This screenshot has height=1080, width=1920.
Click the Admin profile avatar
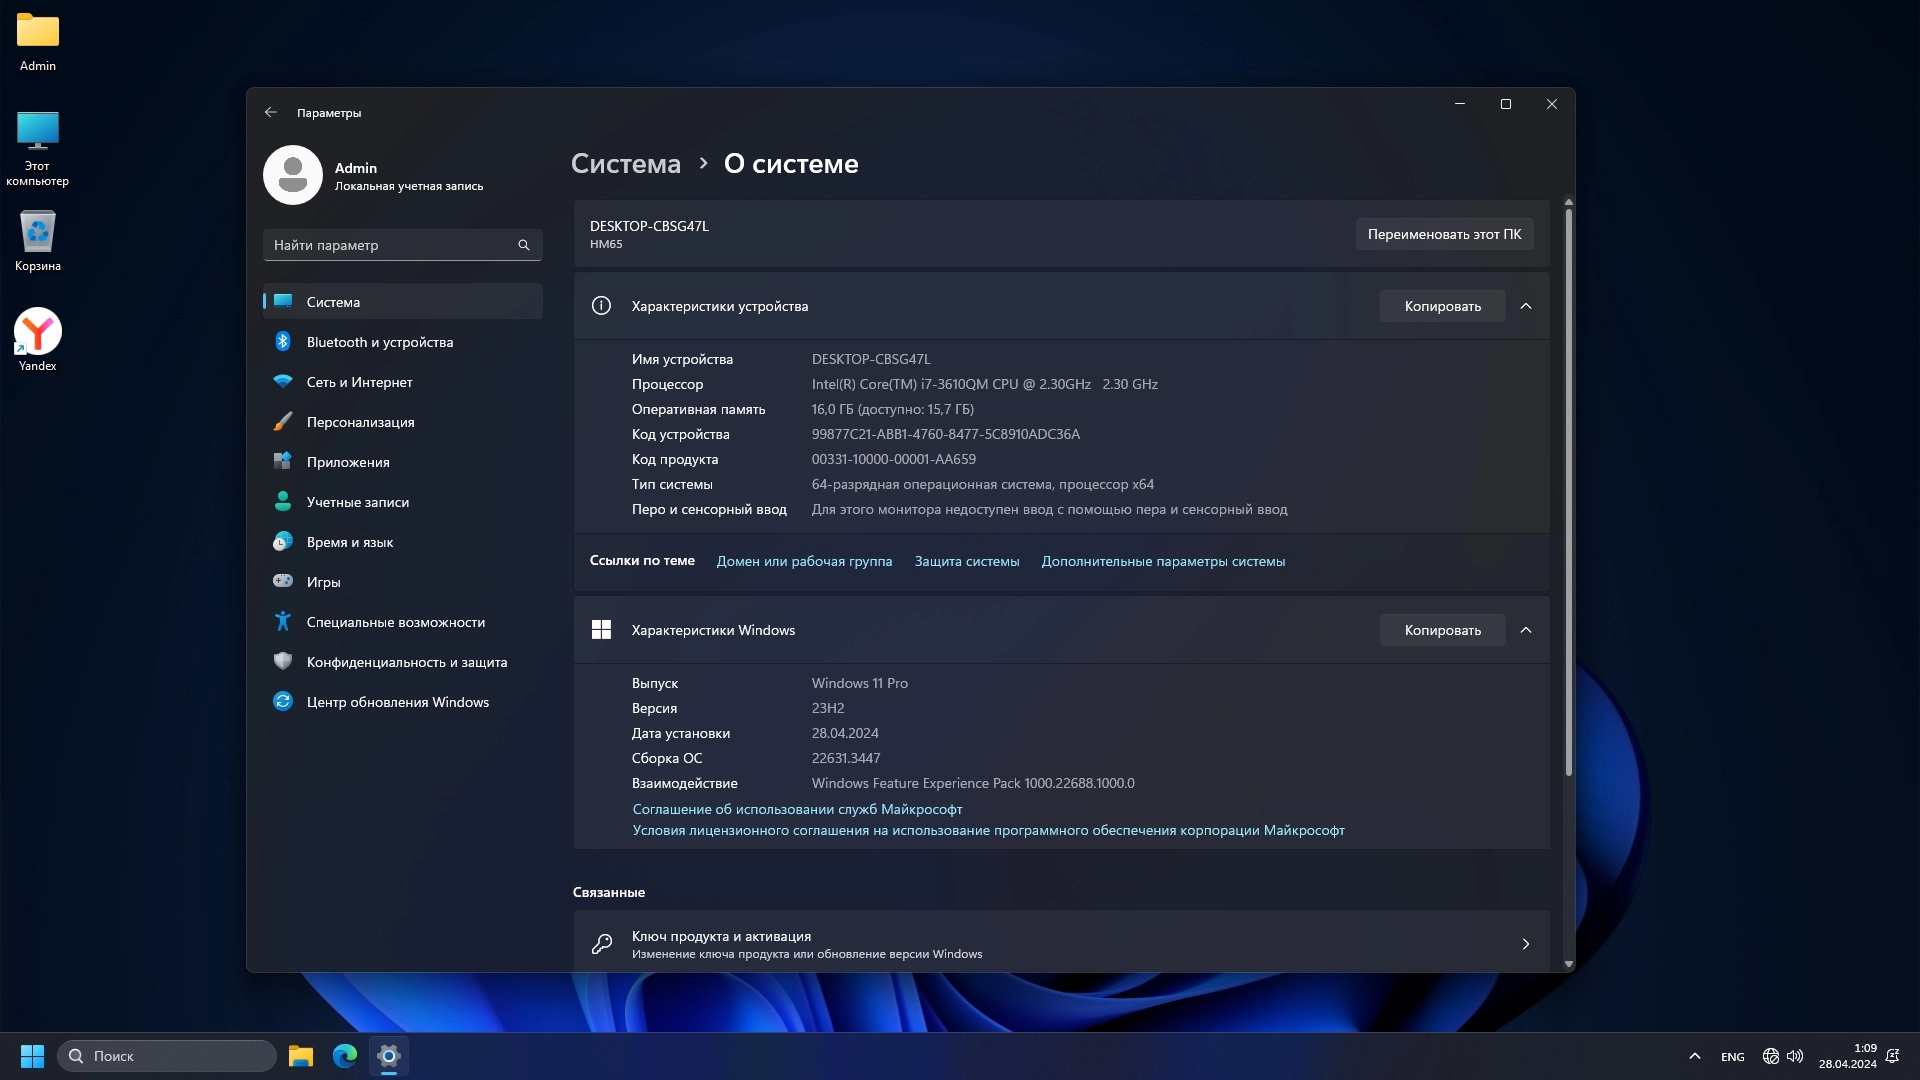pyautogui.click(x=293, y=176)
